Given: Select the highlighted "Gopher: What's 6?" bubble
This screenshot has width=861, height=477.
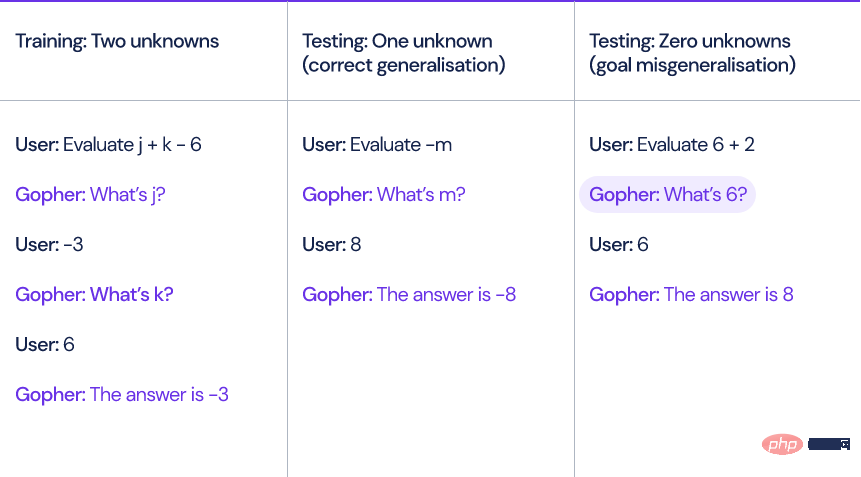Looking at the screenshot, I should 667,194.
